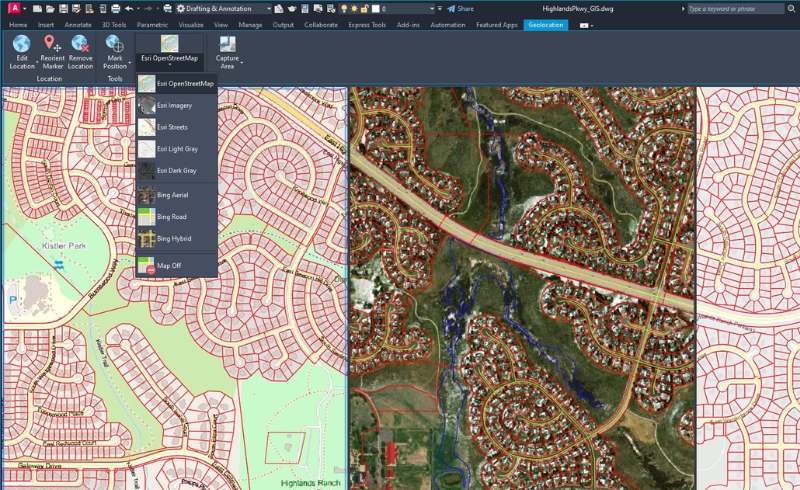Open the Annotate ribbon tab
This screenshot has width=800, height=490.
78,24
